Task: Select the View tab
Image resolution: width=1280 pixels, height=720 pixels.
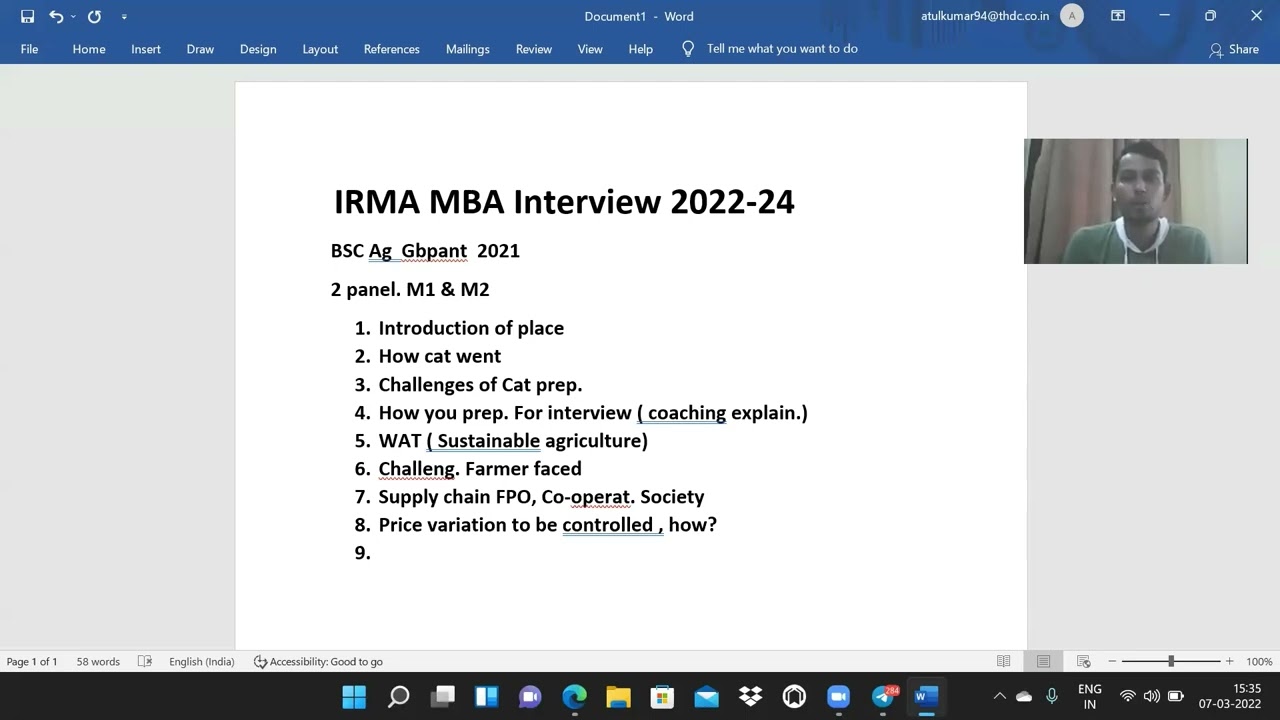Action: (590, 49)
